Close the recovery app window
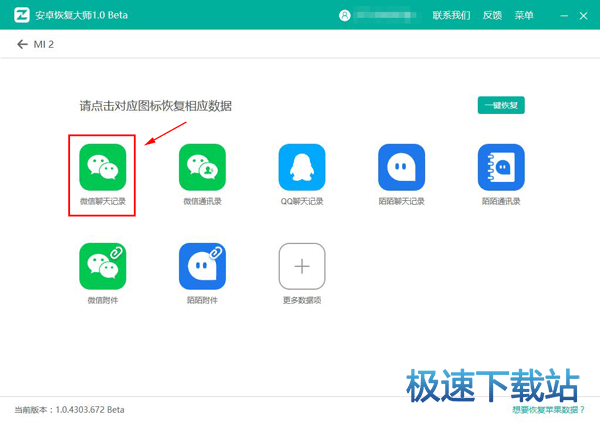This screenshot has height=423, width=600. click(583, 16)
